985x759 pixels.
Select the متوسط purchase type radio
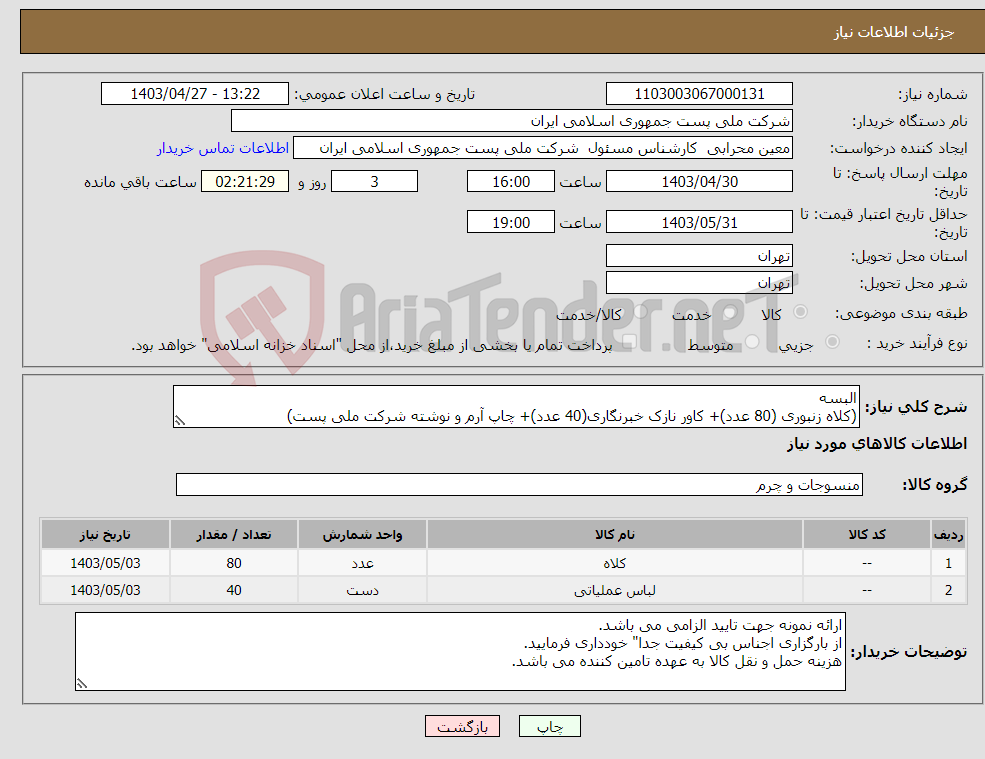point(752,342)
